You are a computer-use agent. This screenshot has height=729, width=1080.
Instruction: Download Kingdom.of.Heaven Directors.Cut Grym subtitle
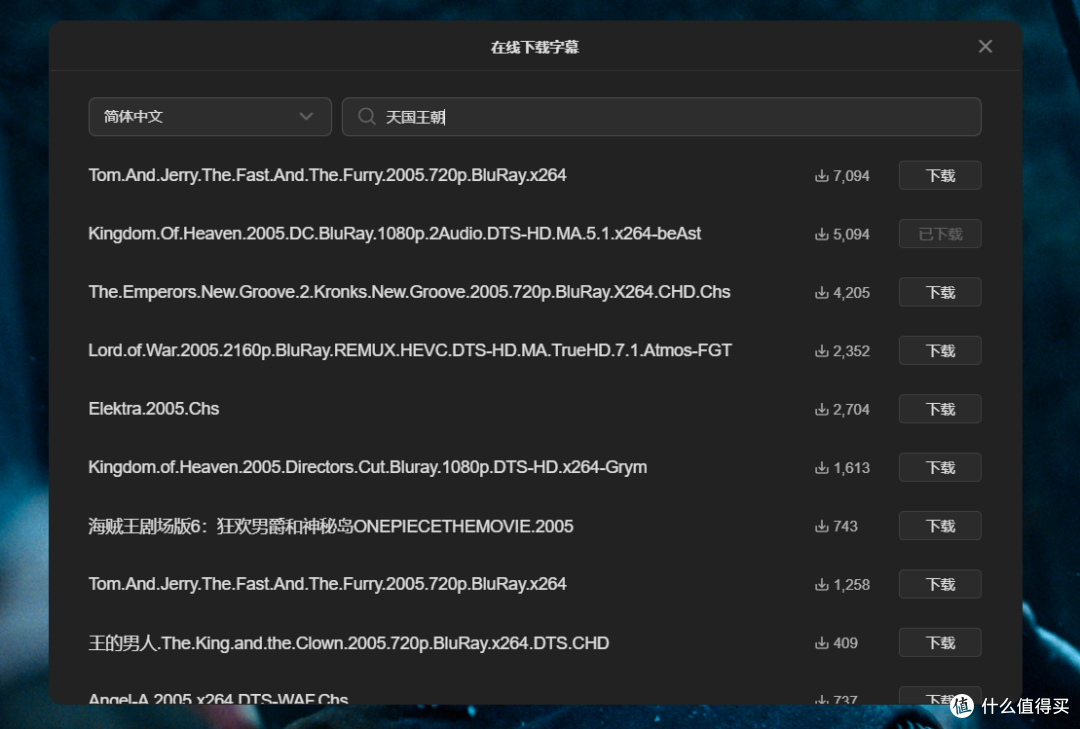[x=939, y=468]
